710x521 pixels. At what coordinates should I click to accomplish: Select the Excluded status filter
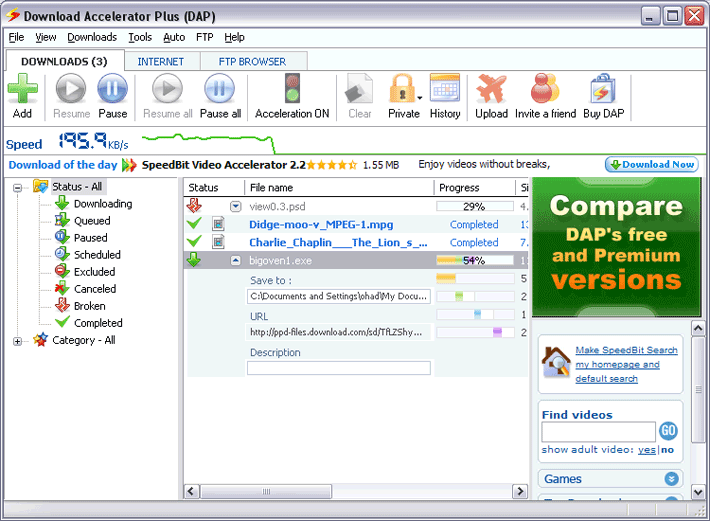pyautogui.click(x=95, y=272)
